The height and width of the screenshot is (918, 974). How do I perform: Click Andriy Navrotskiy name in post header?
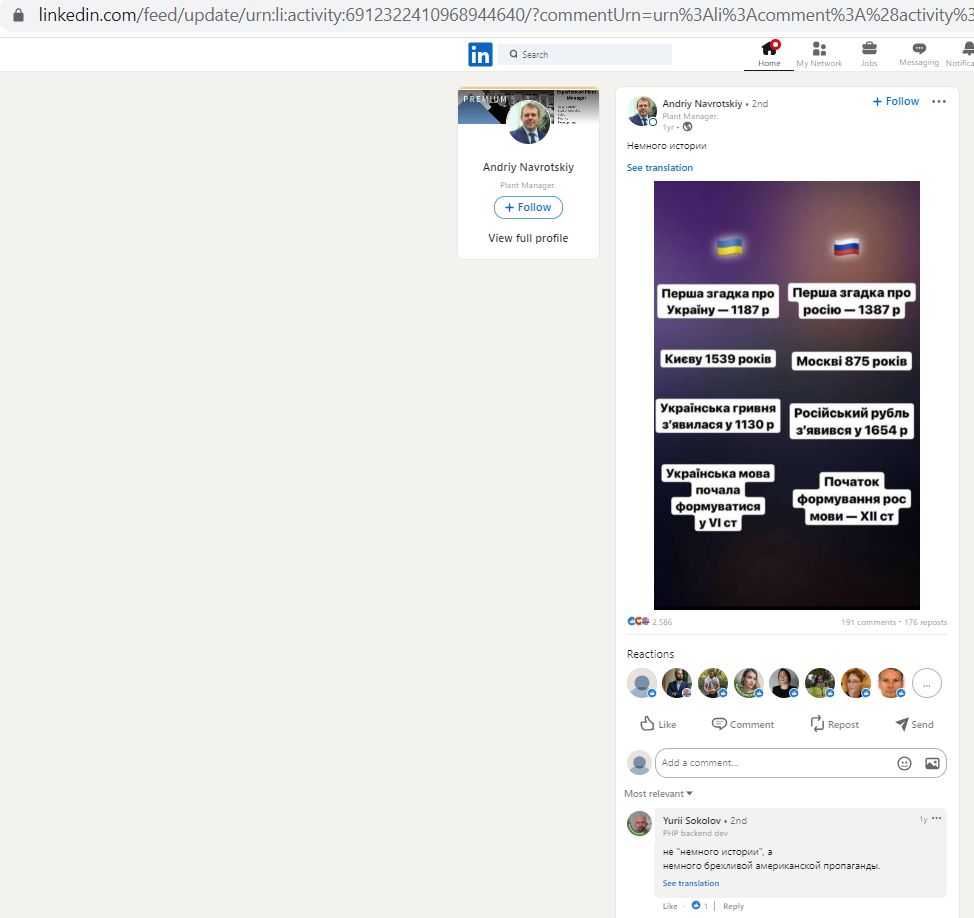(702, 104)
